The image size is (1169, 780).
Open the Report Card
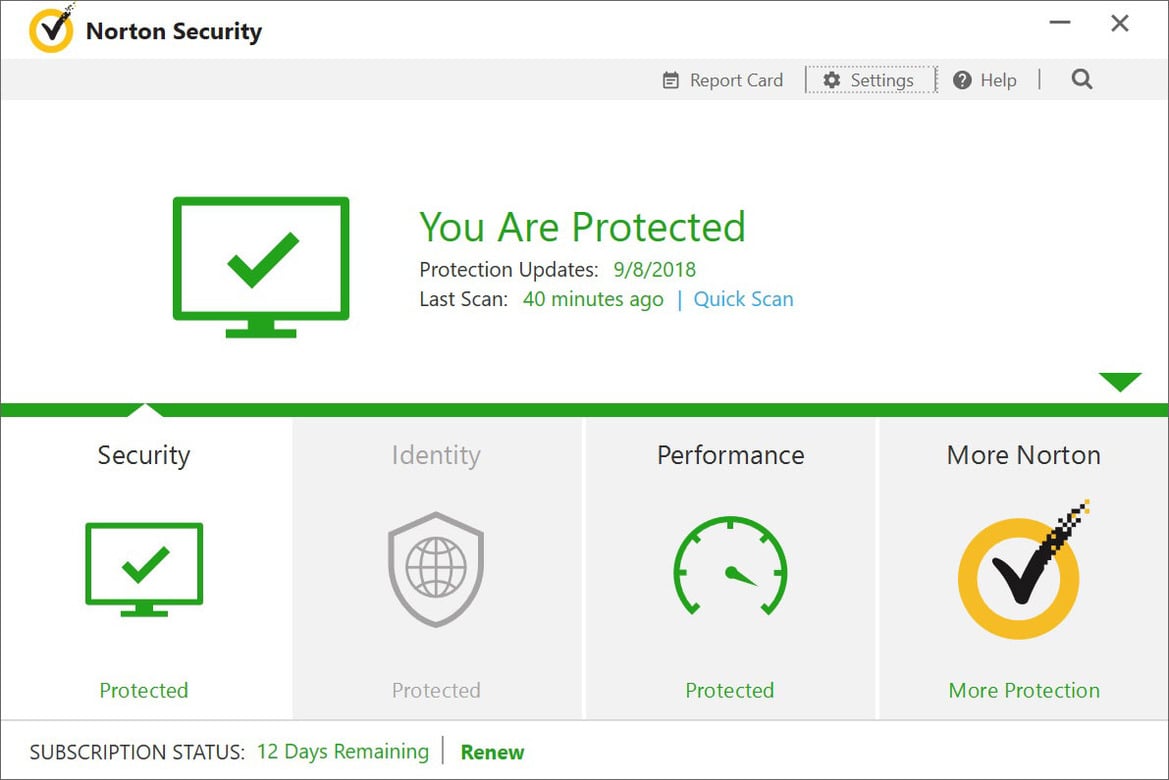(x=722, y=80)
